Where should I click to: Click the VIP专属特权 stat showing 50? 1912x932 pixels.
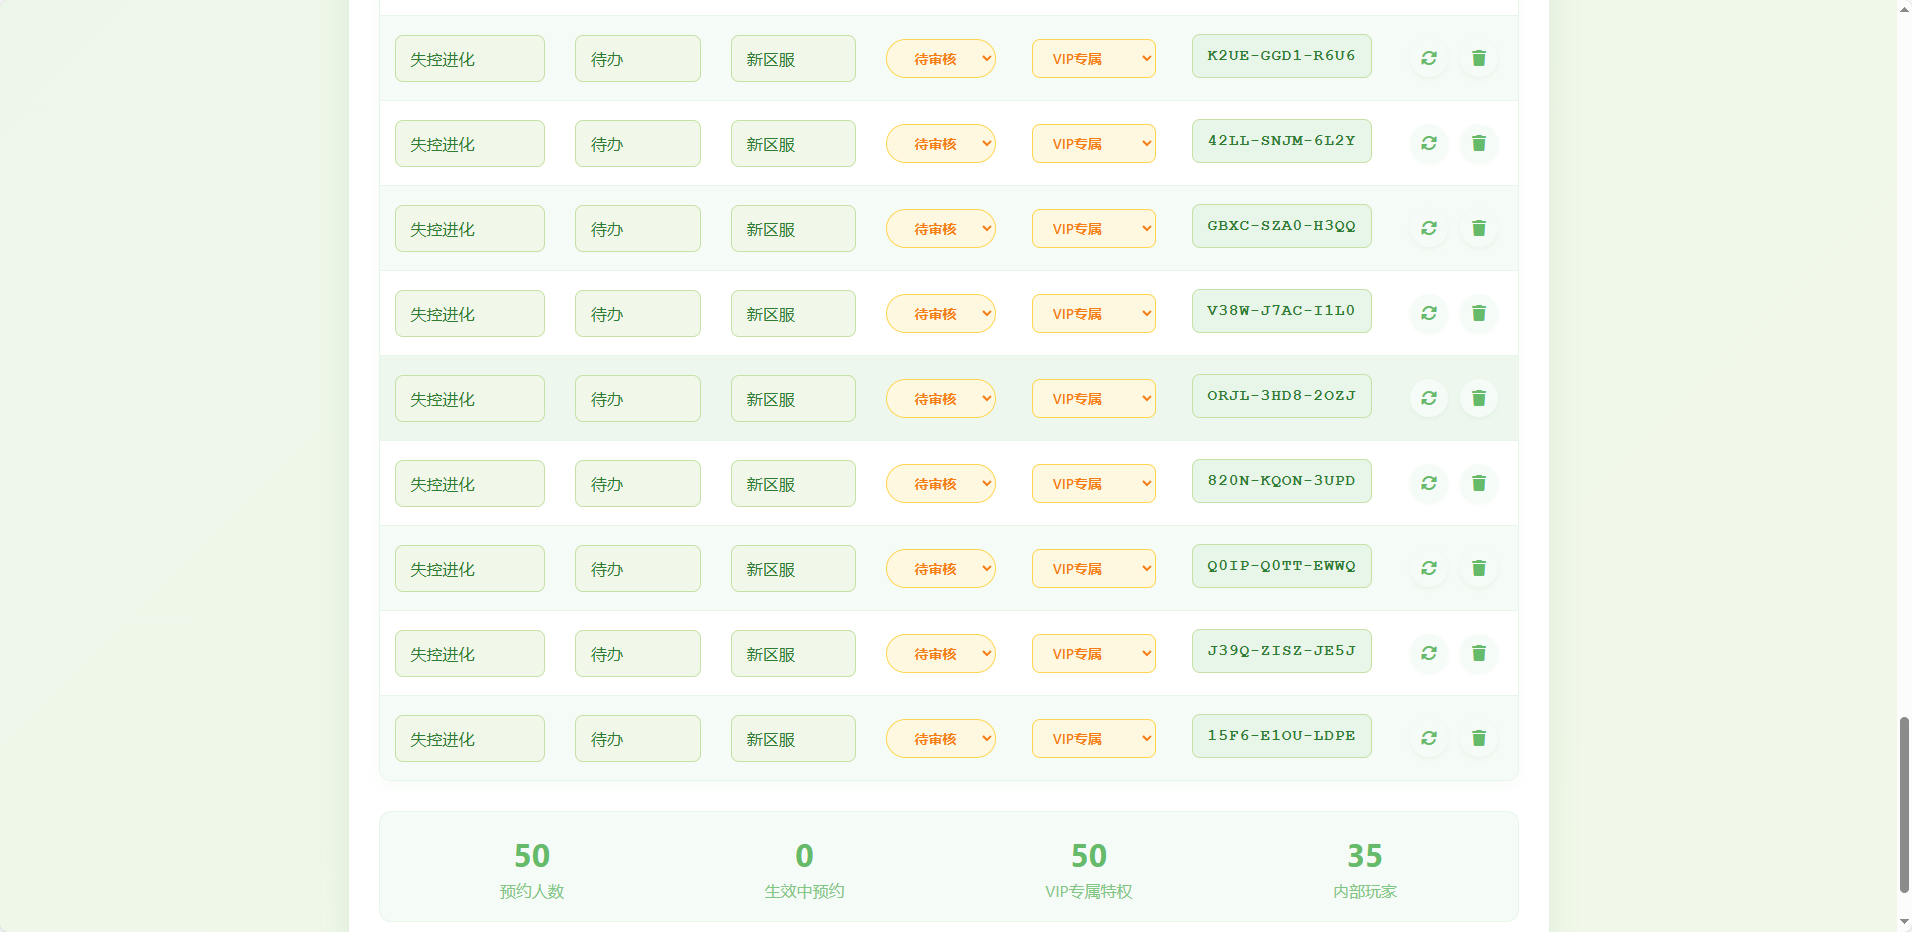point(1089,869)
